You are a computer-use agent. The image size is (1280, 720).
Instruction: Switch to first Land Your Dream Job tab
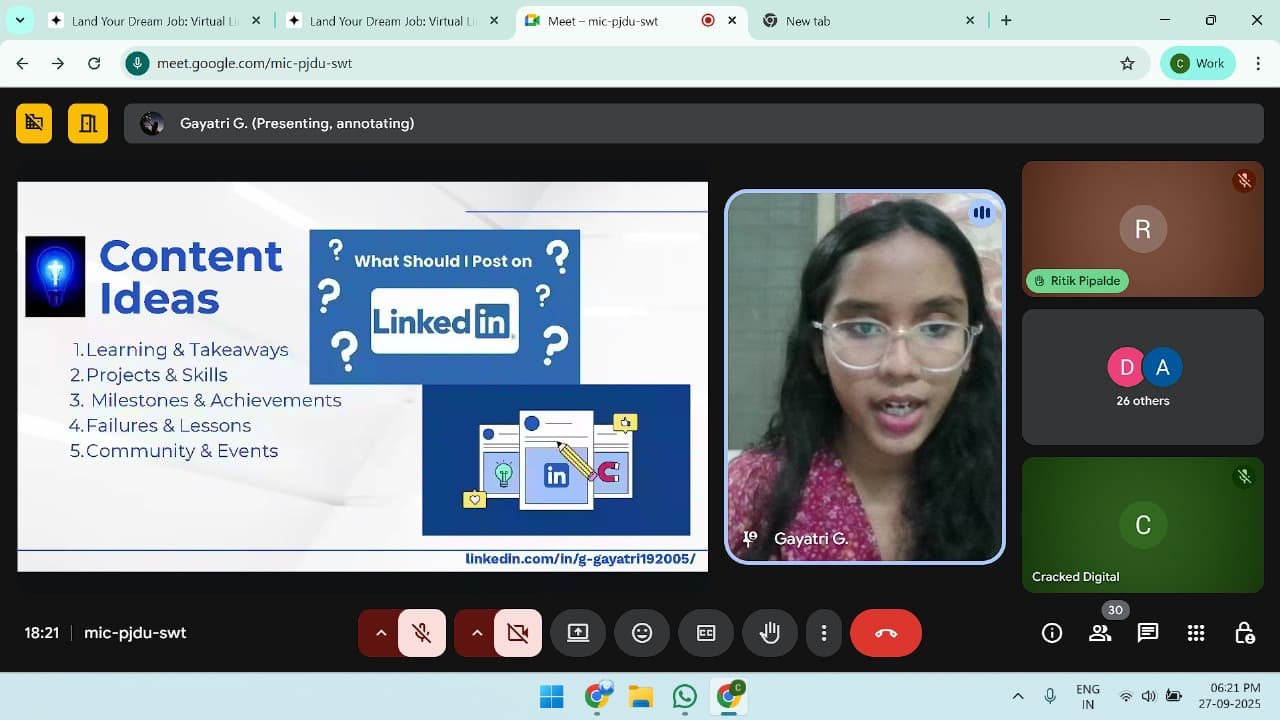click(x=150, y=21)
